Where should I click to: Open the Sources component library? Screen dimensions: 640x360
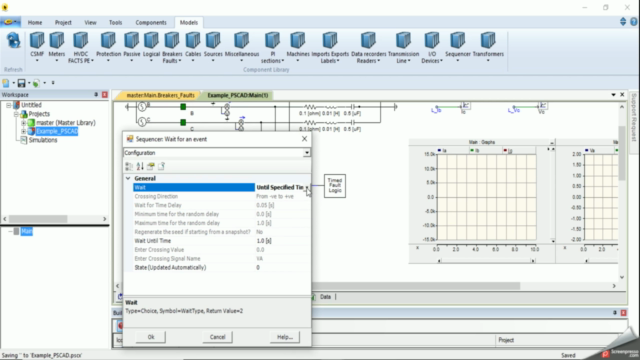pyautogui.click(x=213, y=47)
